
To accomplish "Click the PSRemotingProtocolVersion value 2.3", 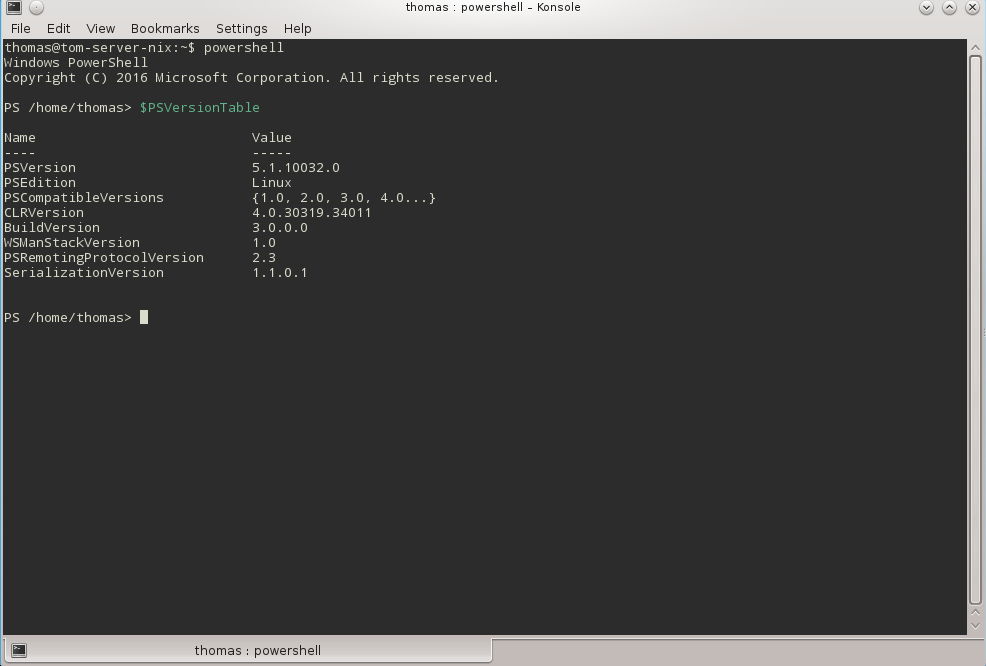I will click(264, 258).
